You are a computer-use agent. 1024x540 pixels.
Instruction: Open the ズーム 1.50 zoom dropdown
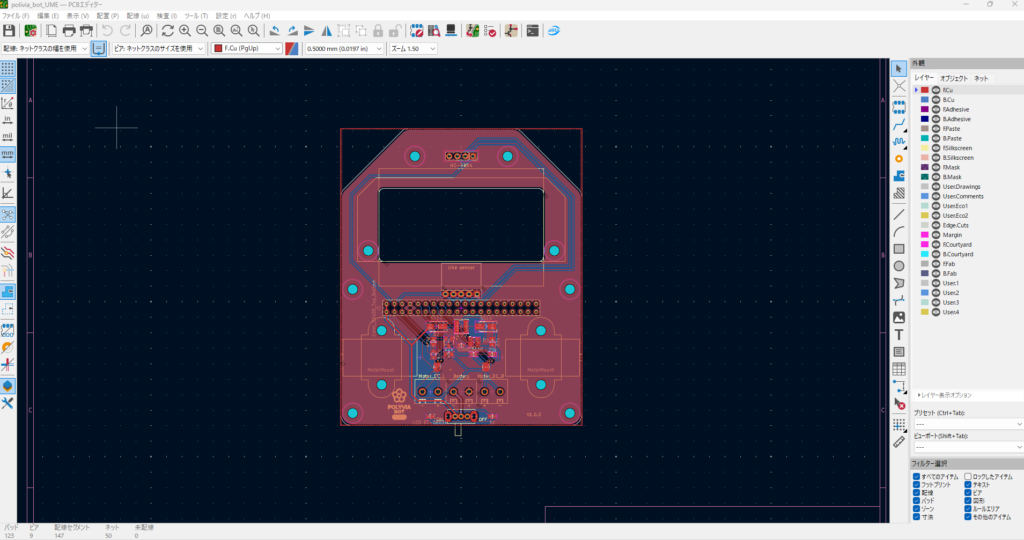click(x=413, y=48)
